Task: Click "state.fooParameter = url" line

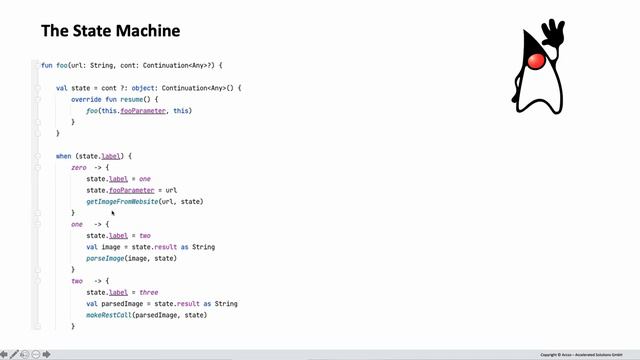Action: pos(131,190)
